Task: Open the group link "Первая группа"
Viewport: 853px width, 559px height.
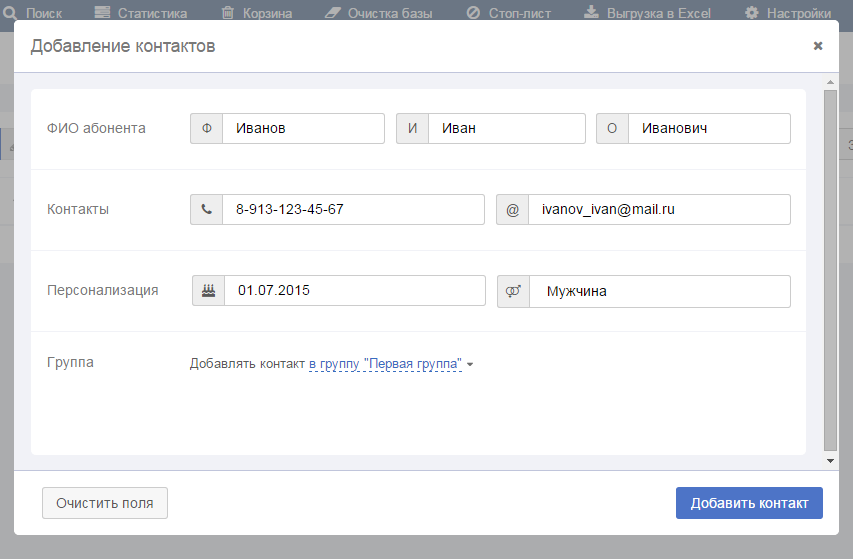Action: tap(385, 364)
